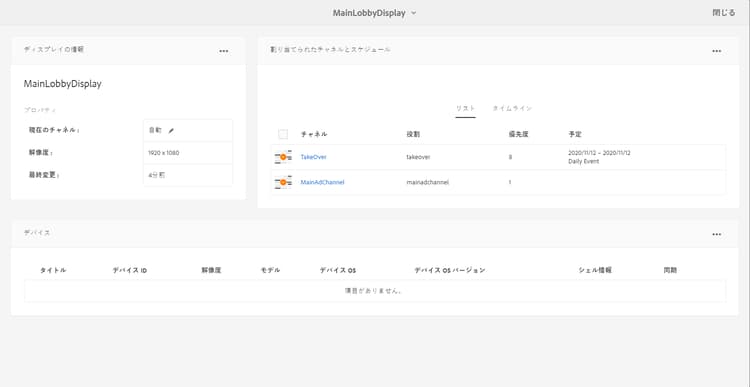This screenshot has height=387, width=750.
Task: Toggle the select-all channels checkbox
Action: (x=283, y=134)
